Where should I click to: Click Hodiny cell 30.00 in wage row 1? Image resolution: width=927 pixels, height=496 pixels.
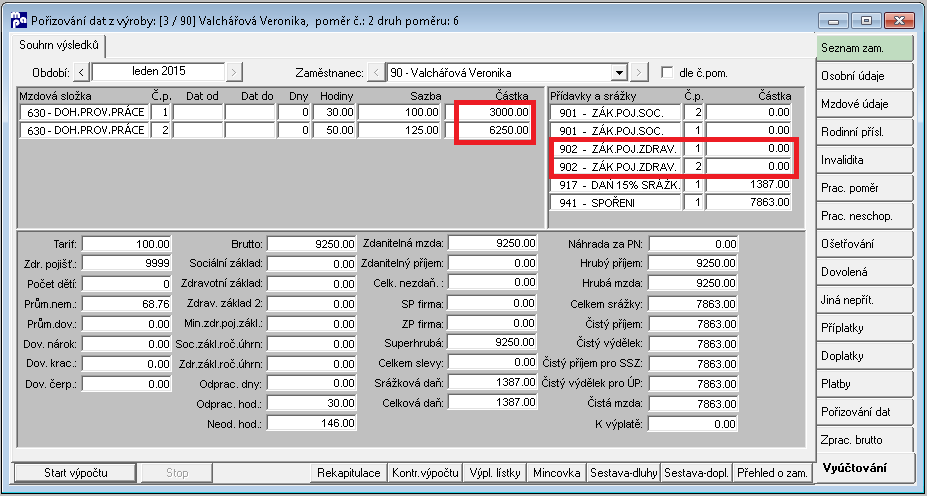[x=334, y=112]
